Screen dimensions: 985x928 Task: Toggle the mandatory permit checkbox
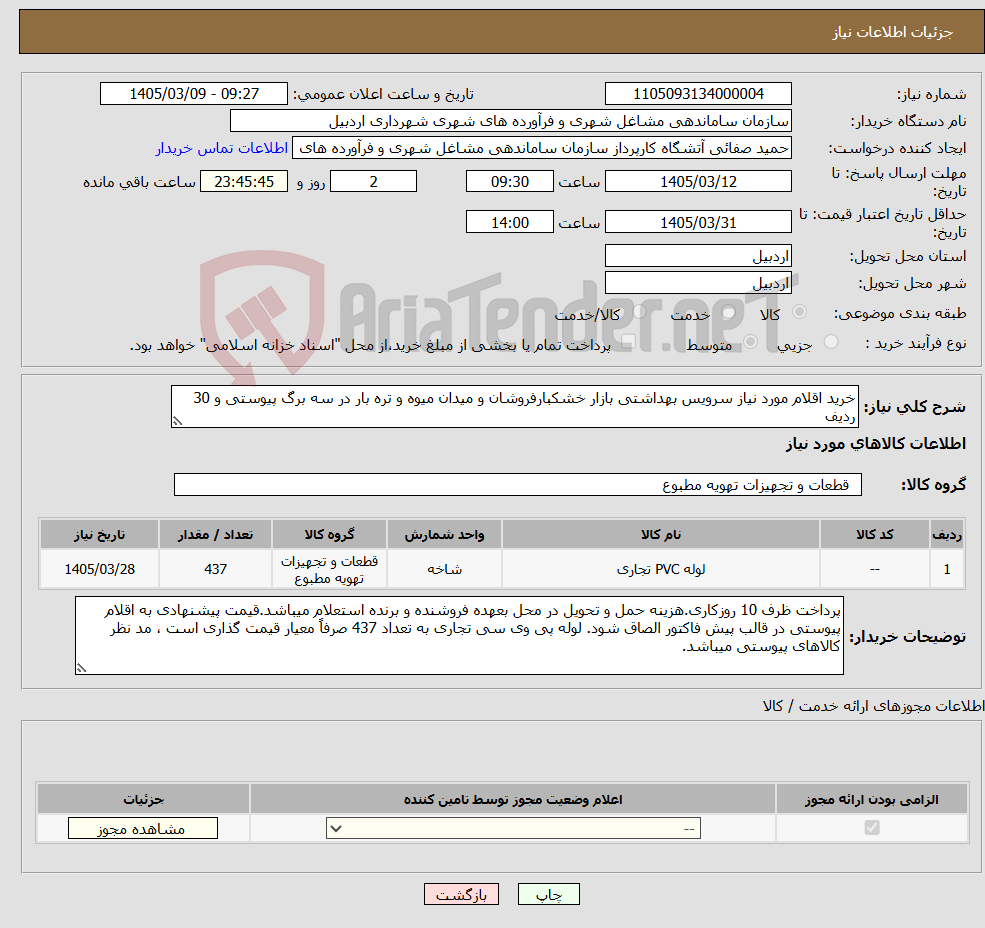872,827
